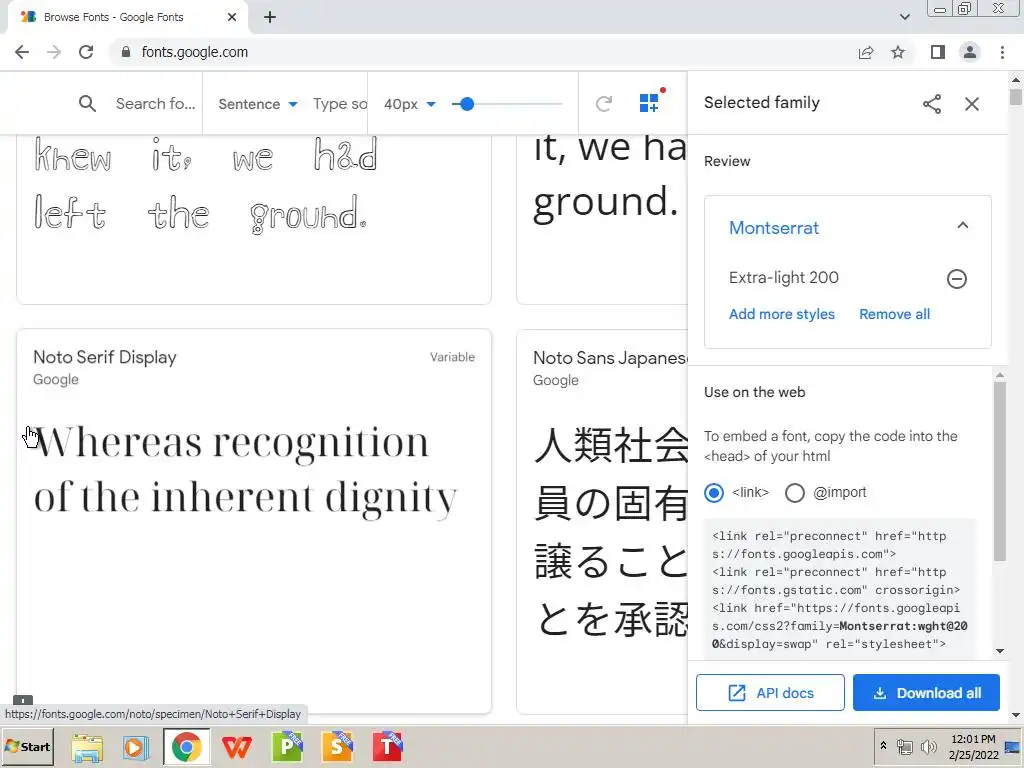Click the Type something preview field

click(340, 104)
